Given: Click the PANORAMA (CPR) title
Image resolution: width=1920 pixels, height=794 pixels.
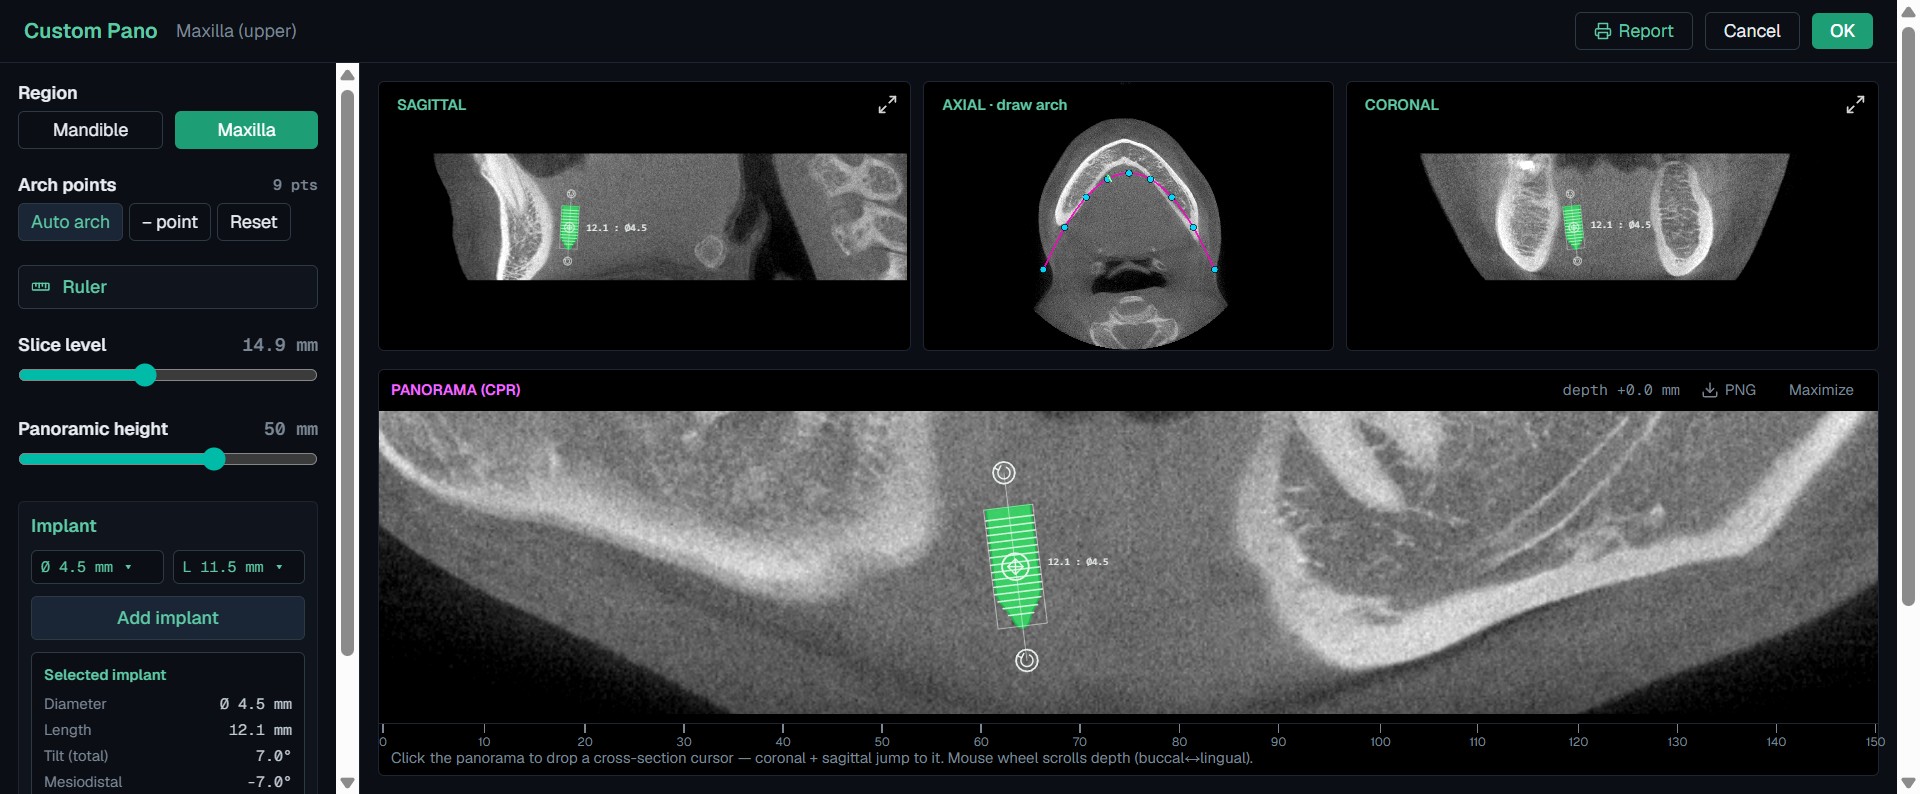Looking at the screenshot, I should [x=455, y=390].
